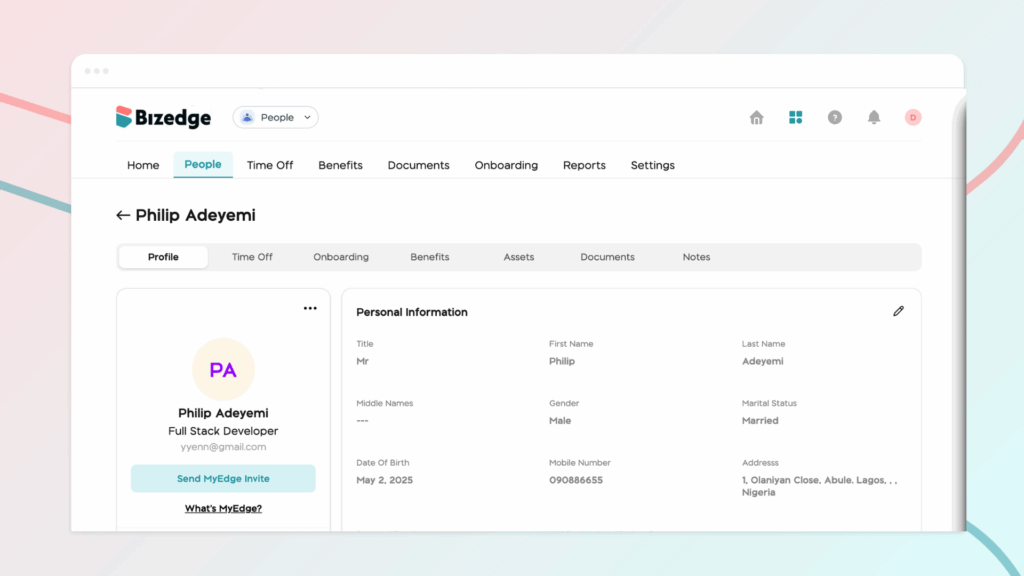Click the help question mark icon

(835, 118)
